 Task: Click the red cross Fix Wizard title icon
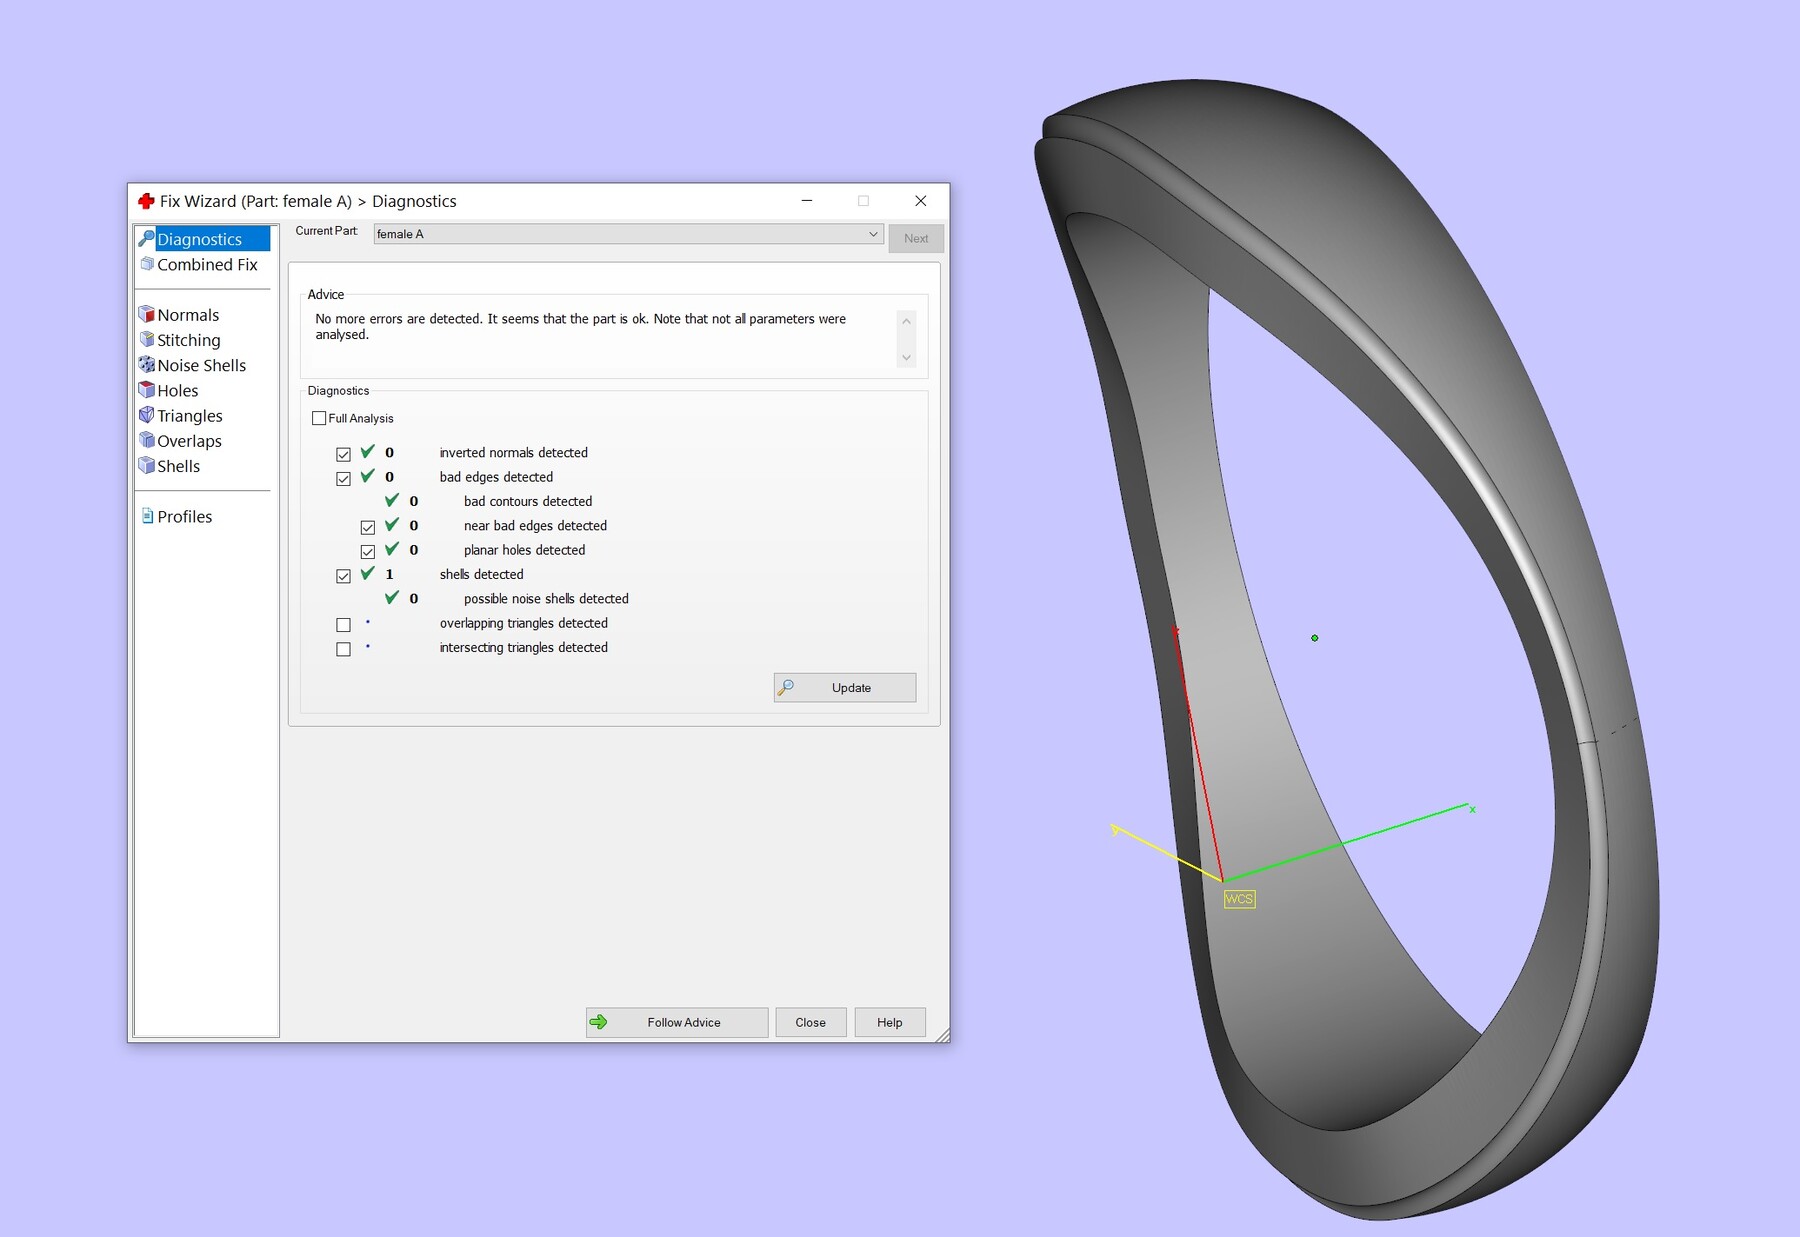click(x=146, y=201)
